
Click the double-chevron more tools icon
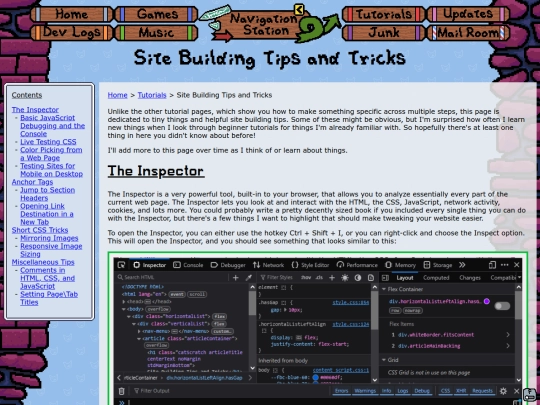[x=462, y=265]
